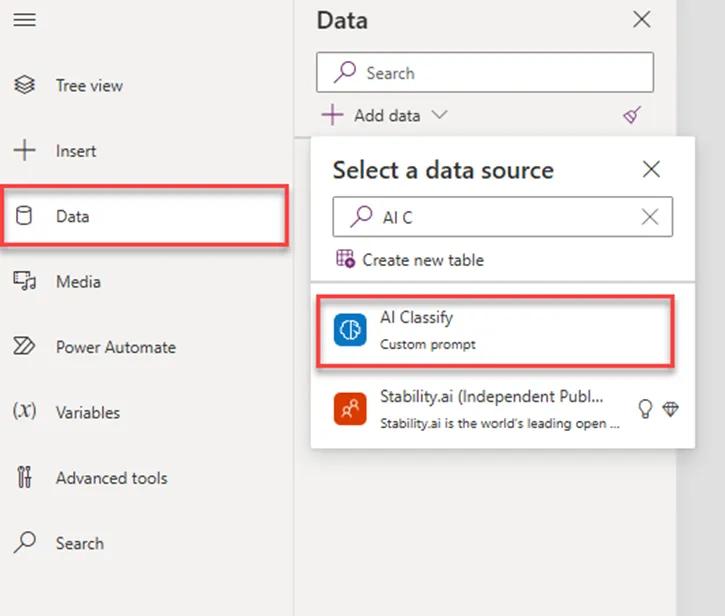Open the hamburger navigation menu
Viewport: 725px width, 616px height.
click(24, 20)
